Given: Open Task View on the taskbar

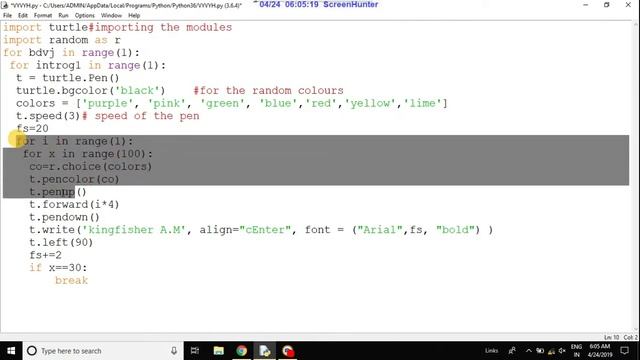Looking at the screenshot, I should pyautogui.click(x=195, y=351).
